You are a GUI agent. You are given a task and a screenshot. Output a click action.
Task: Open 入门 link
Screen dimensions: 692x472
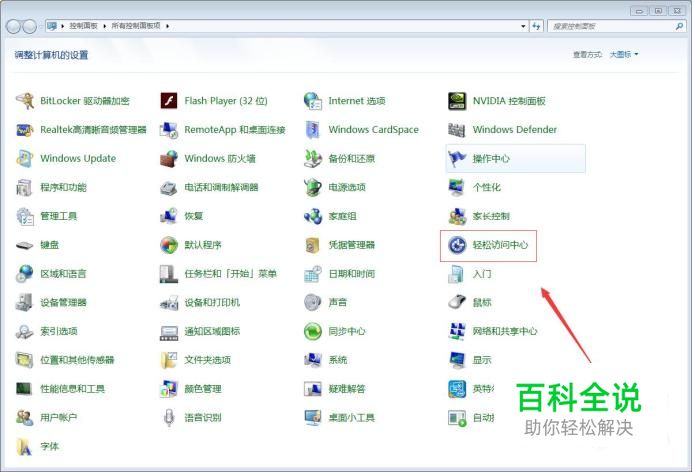[482, 274]
